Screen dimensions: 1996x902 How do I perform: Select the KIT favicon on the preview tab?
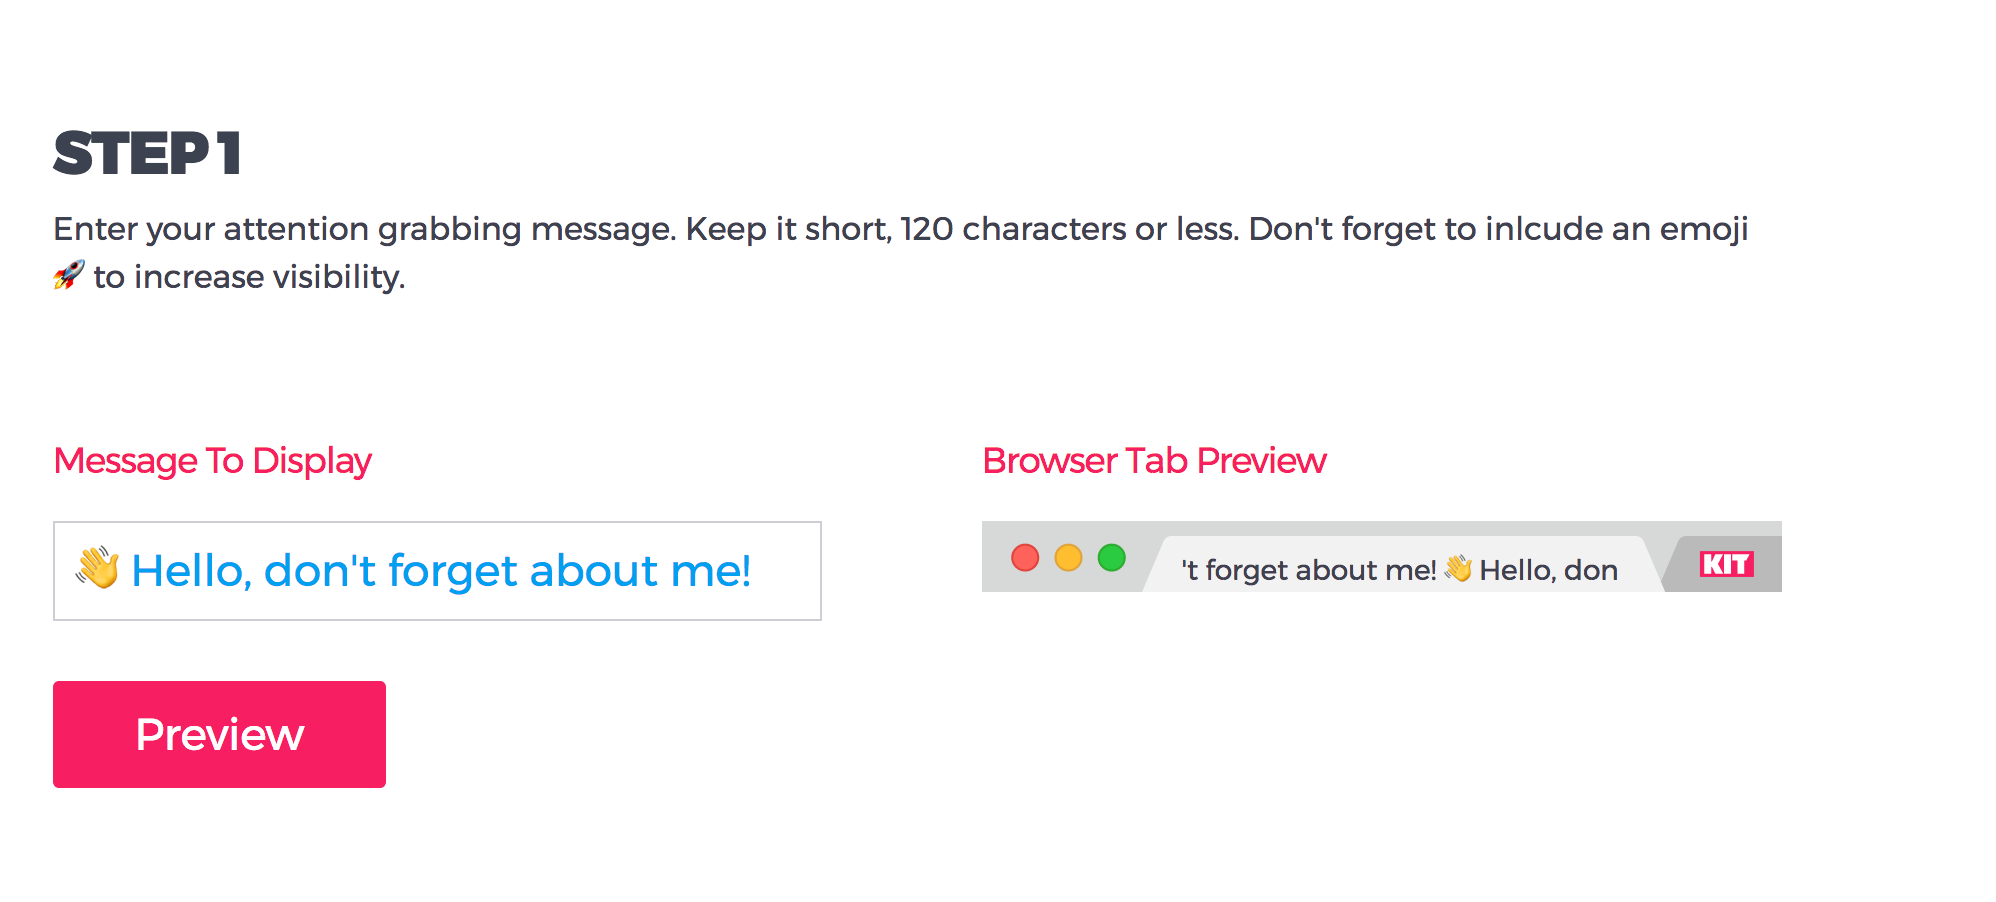(1725, 563)
